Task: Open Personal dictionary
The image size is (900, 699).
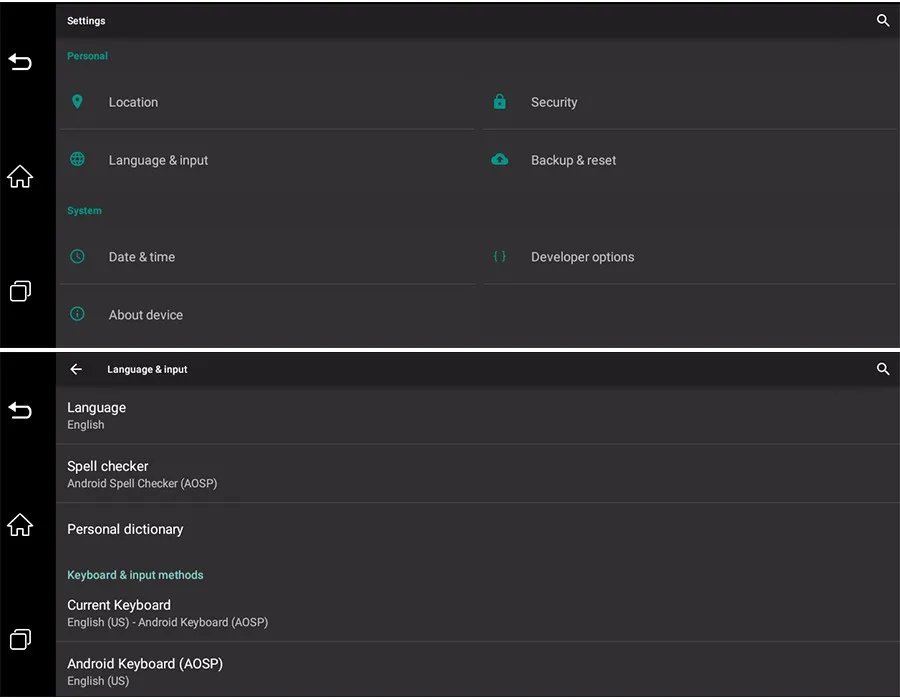Action: point(125,529)
